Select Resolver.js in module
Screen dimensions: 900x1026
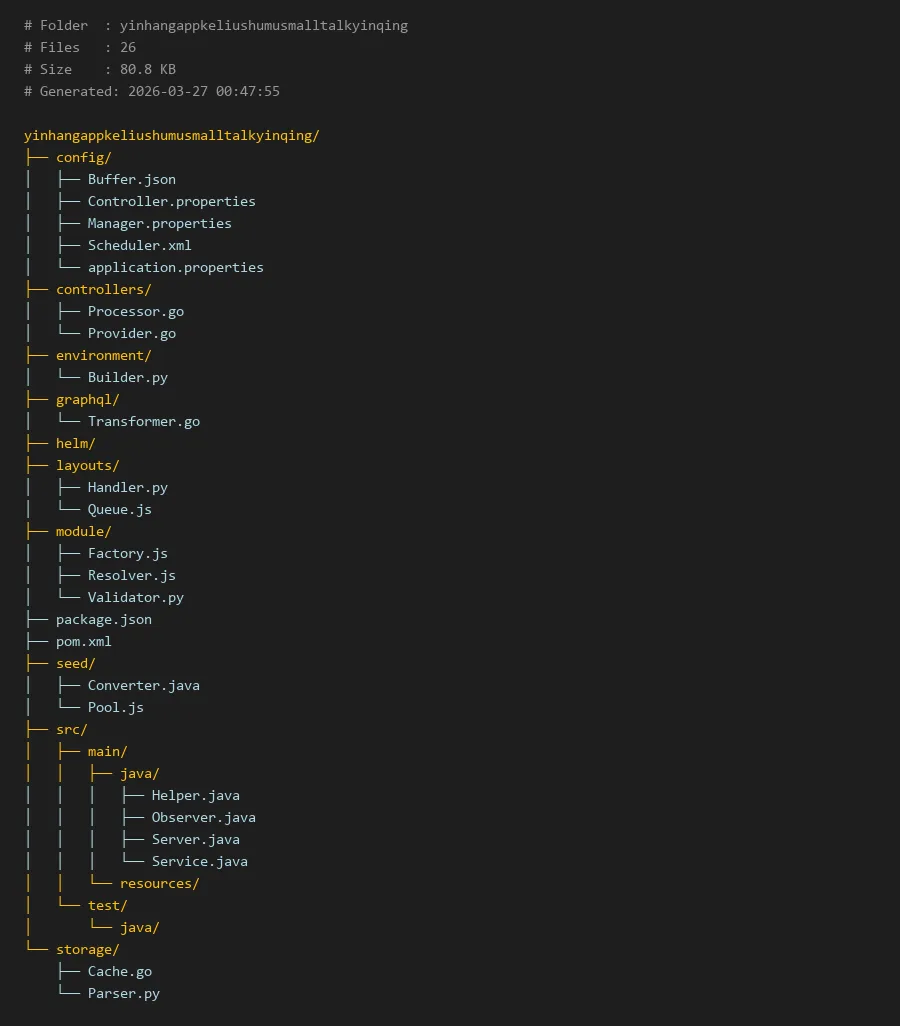point(131,575)
